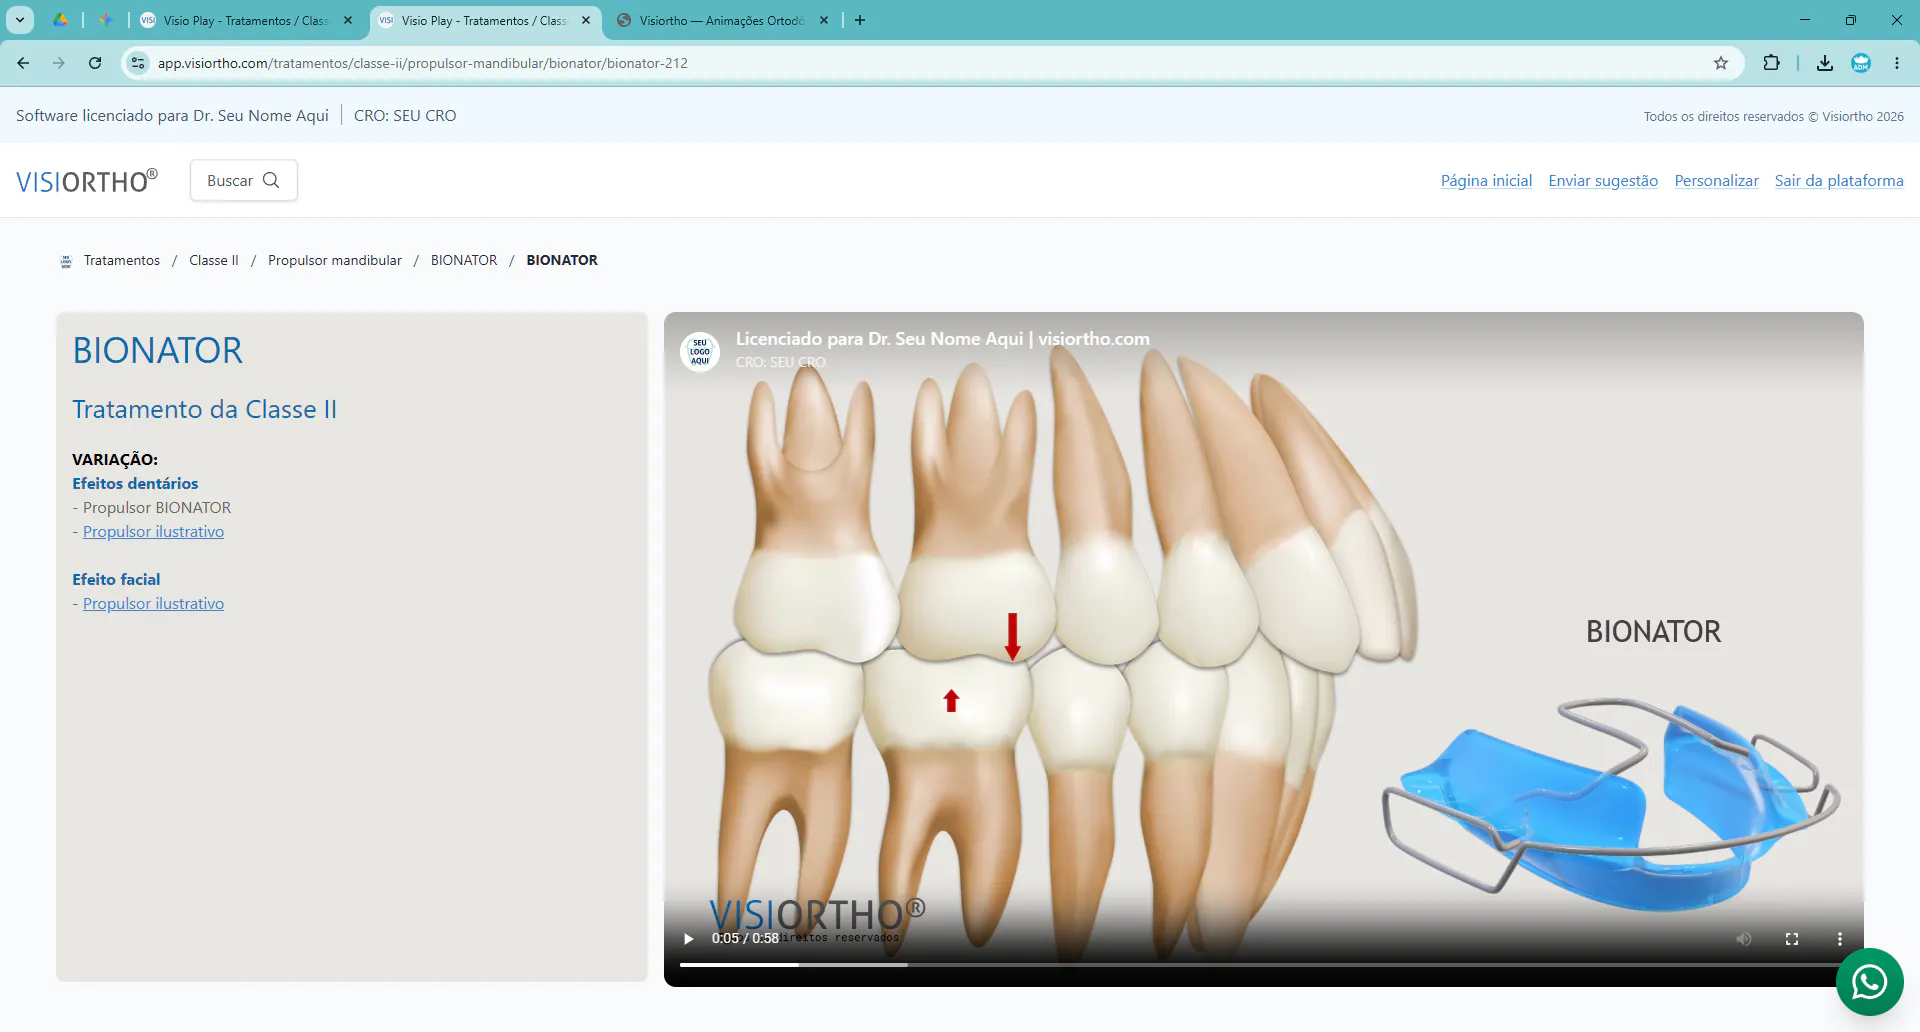
Task: Close the first Visio Play tab
Action: coord(348,20)
